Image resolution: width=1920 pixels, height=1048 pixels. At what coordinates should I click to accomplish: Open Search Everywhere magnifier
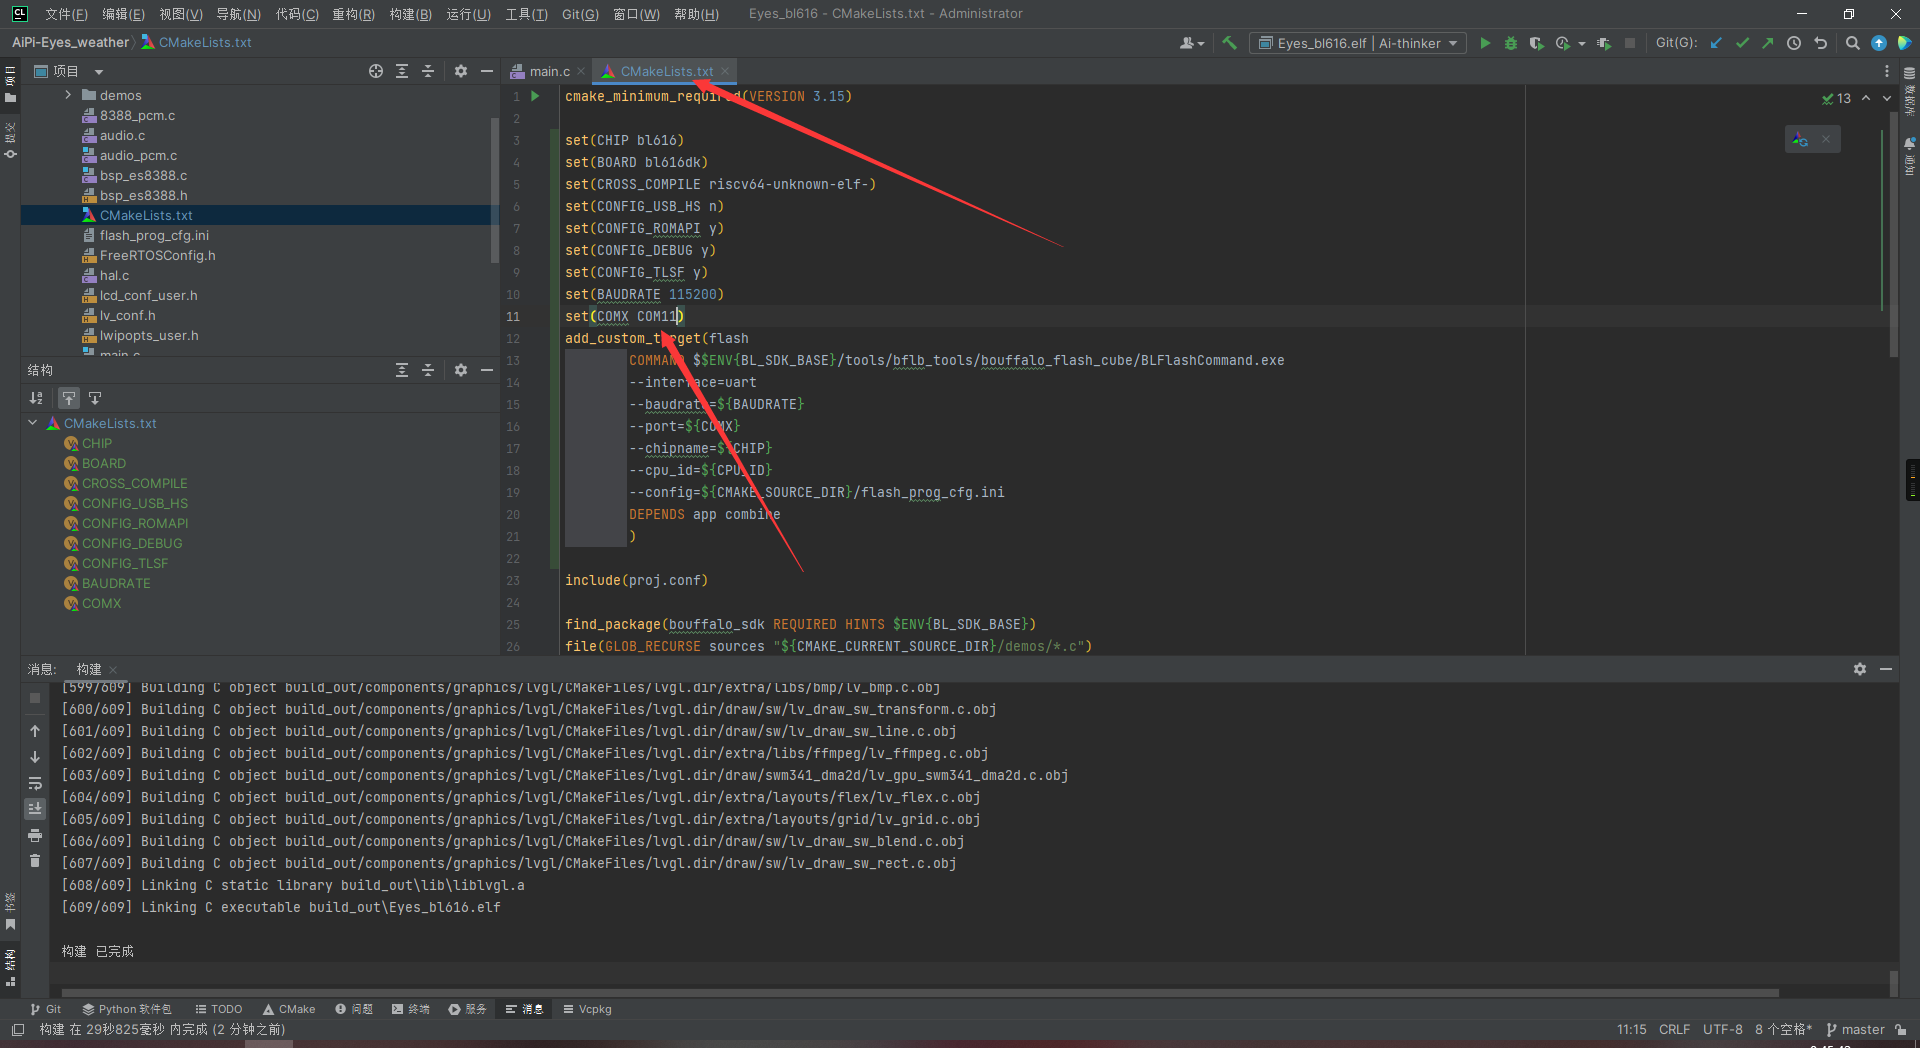[x=1853, y=43]
